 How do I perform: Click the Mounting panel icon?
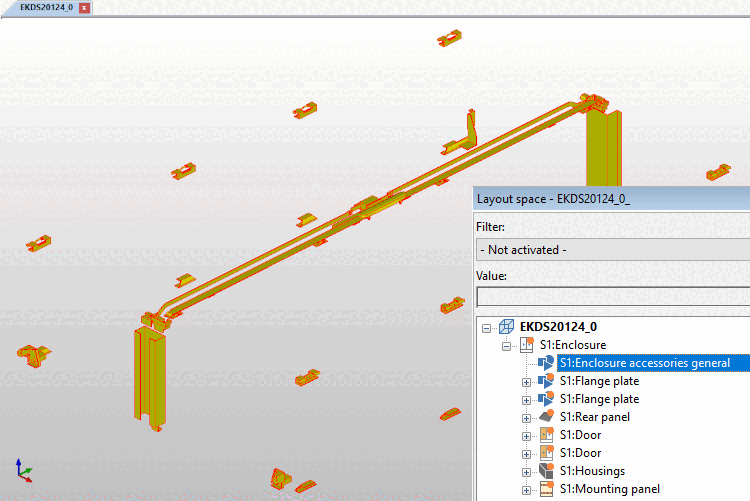546,489
